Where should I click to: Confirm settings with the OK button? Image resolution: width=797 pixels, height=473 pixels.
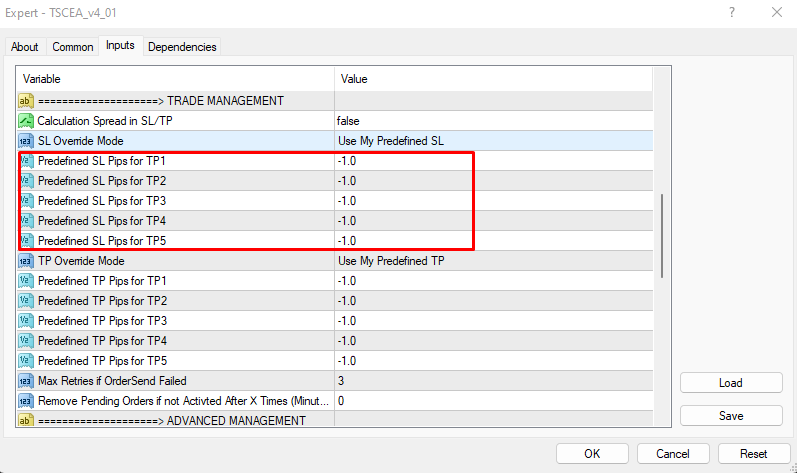click(592, 453)
